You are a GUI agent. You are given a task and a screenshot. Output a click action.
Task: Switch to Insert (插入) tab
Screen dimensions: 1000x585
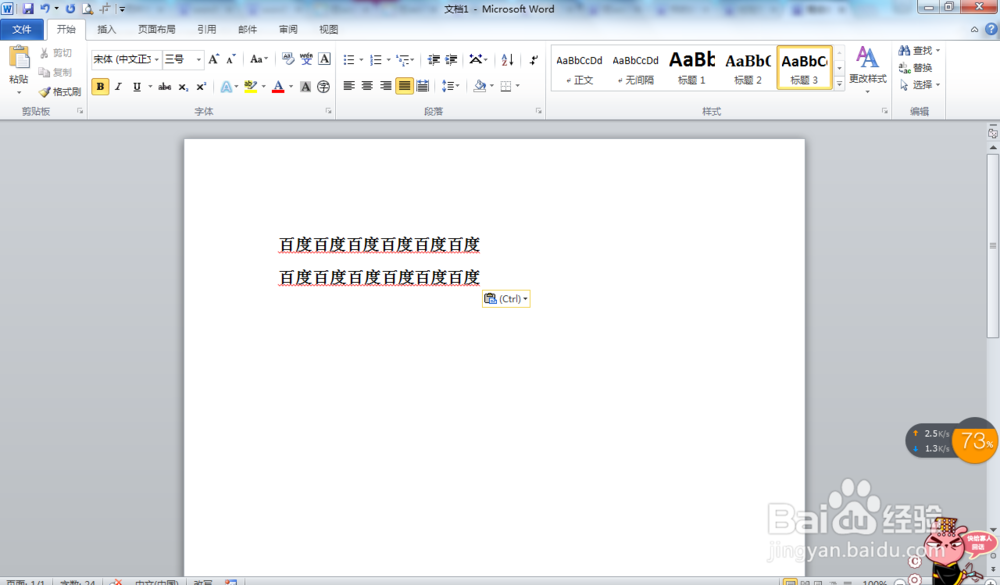pyautogui.click(x=107, y=29)
